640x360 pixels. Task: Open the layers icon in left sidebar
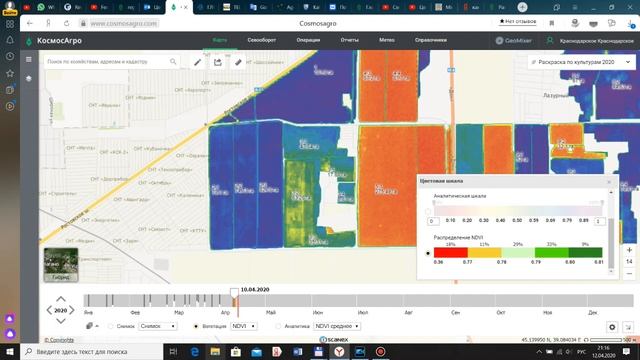[29, 78]
